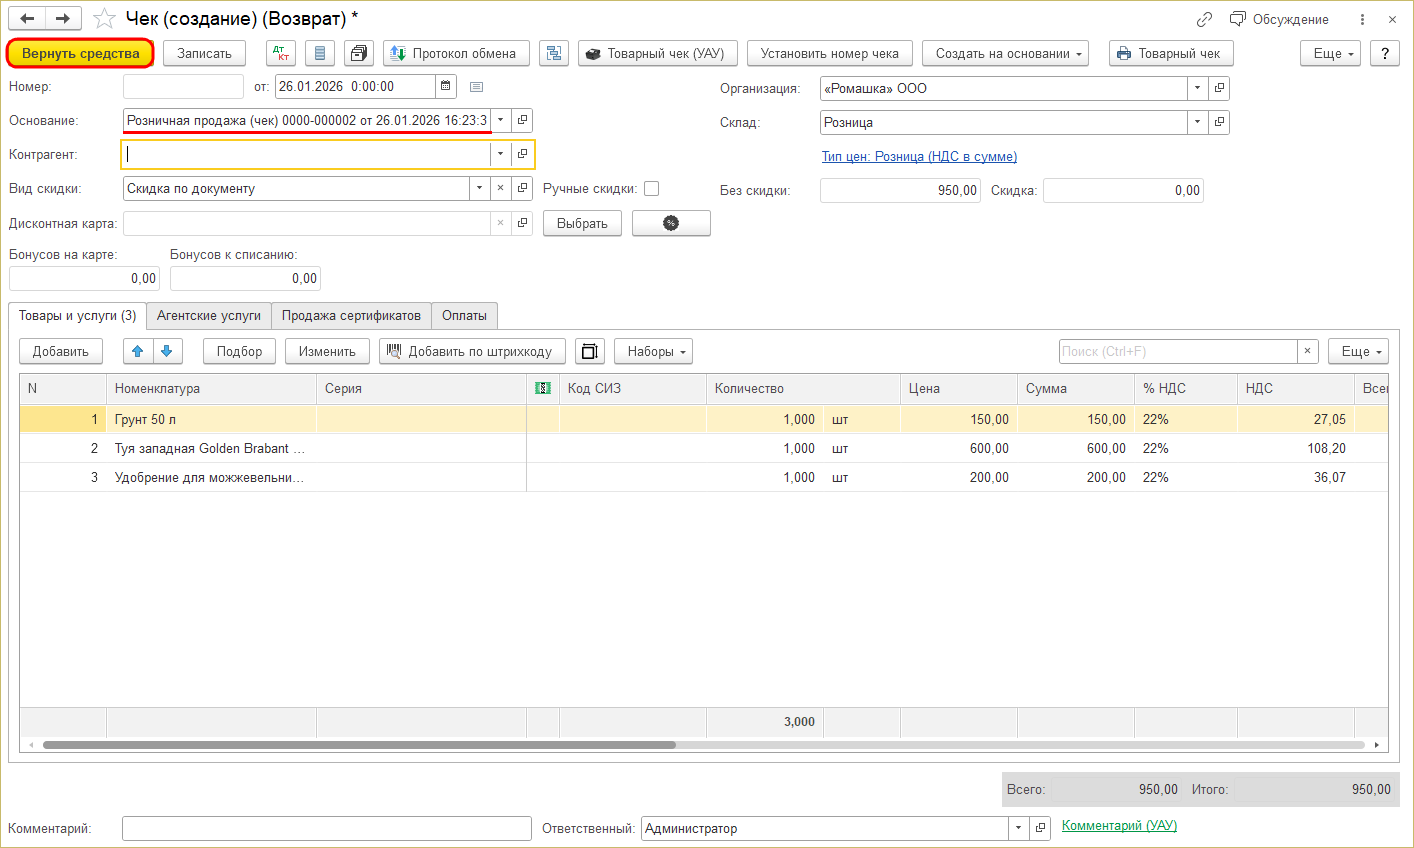Add document to favorites with star icon

pos(105,19)
